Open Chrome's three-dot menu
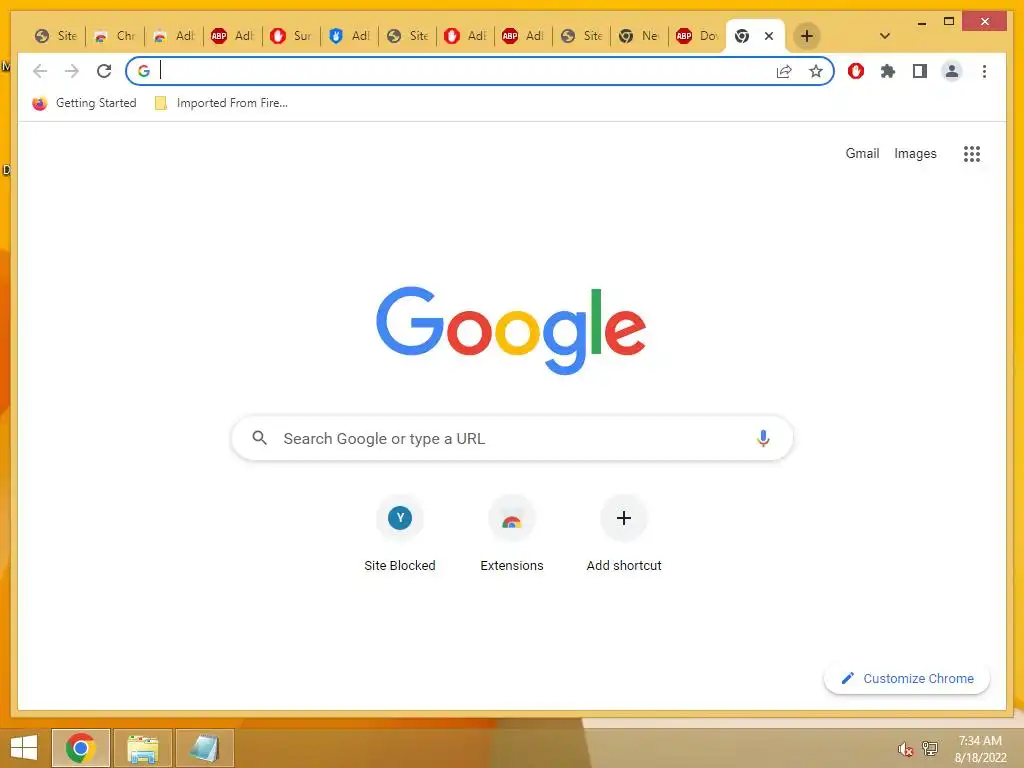 [x=984, y=71]
